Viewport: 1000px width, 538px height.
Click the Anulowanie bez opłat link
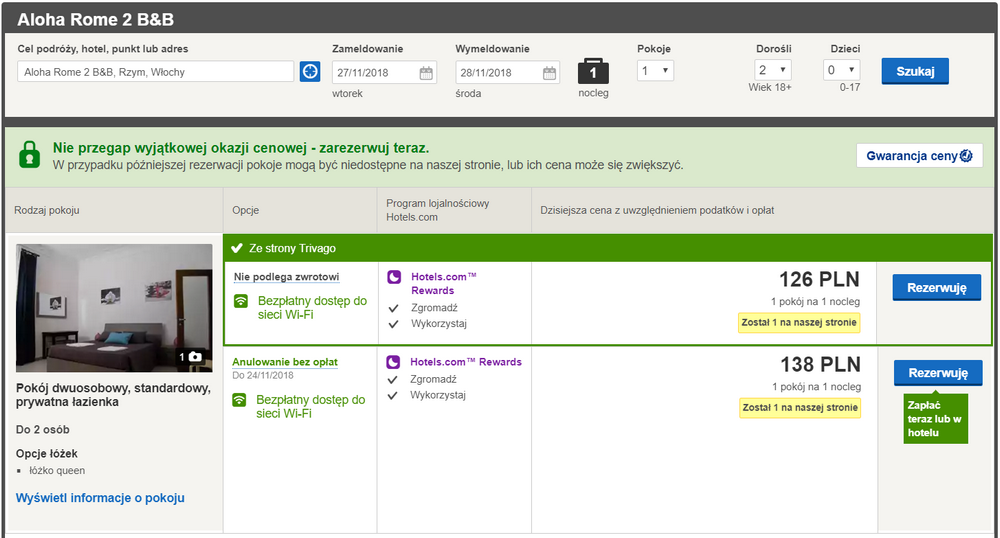[x=285, y=362]
